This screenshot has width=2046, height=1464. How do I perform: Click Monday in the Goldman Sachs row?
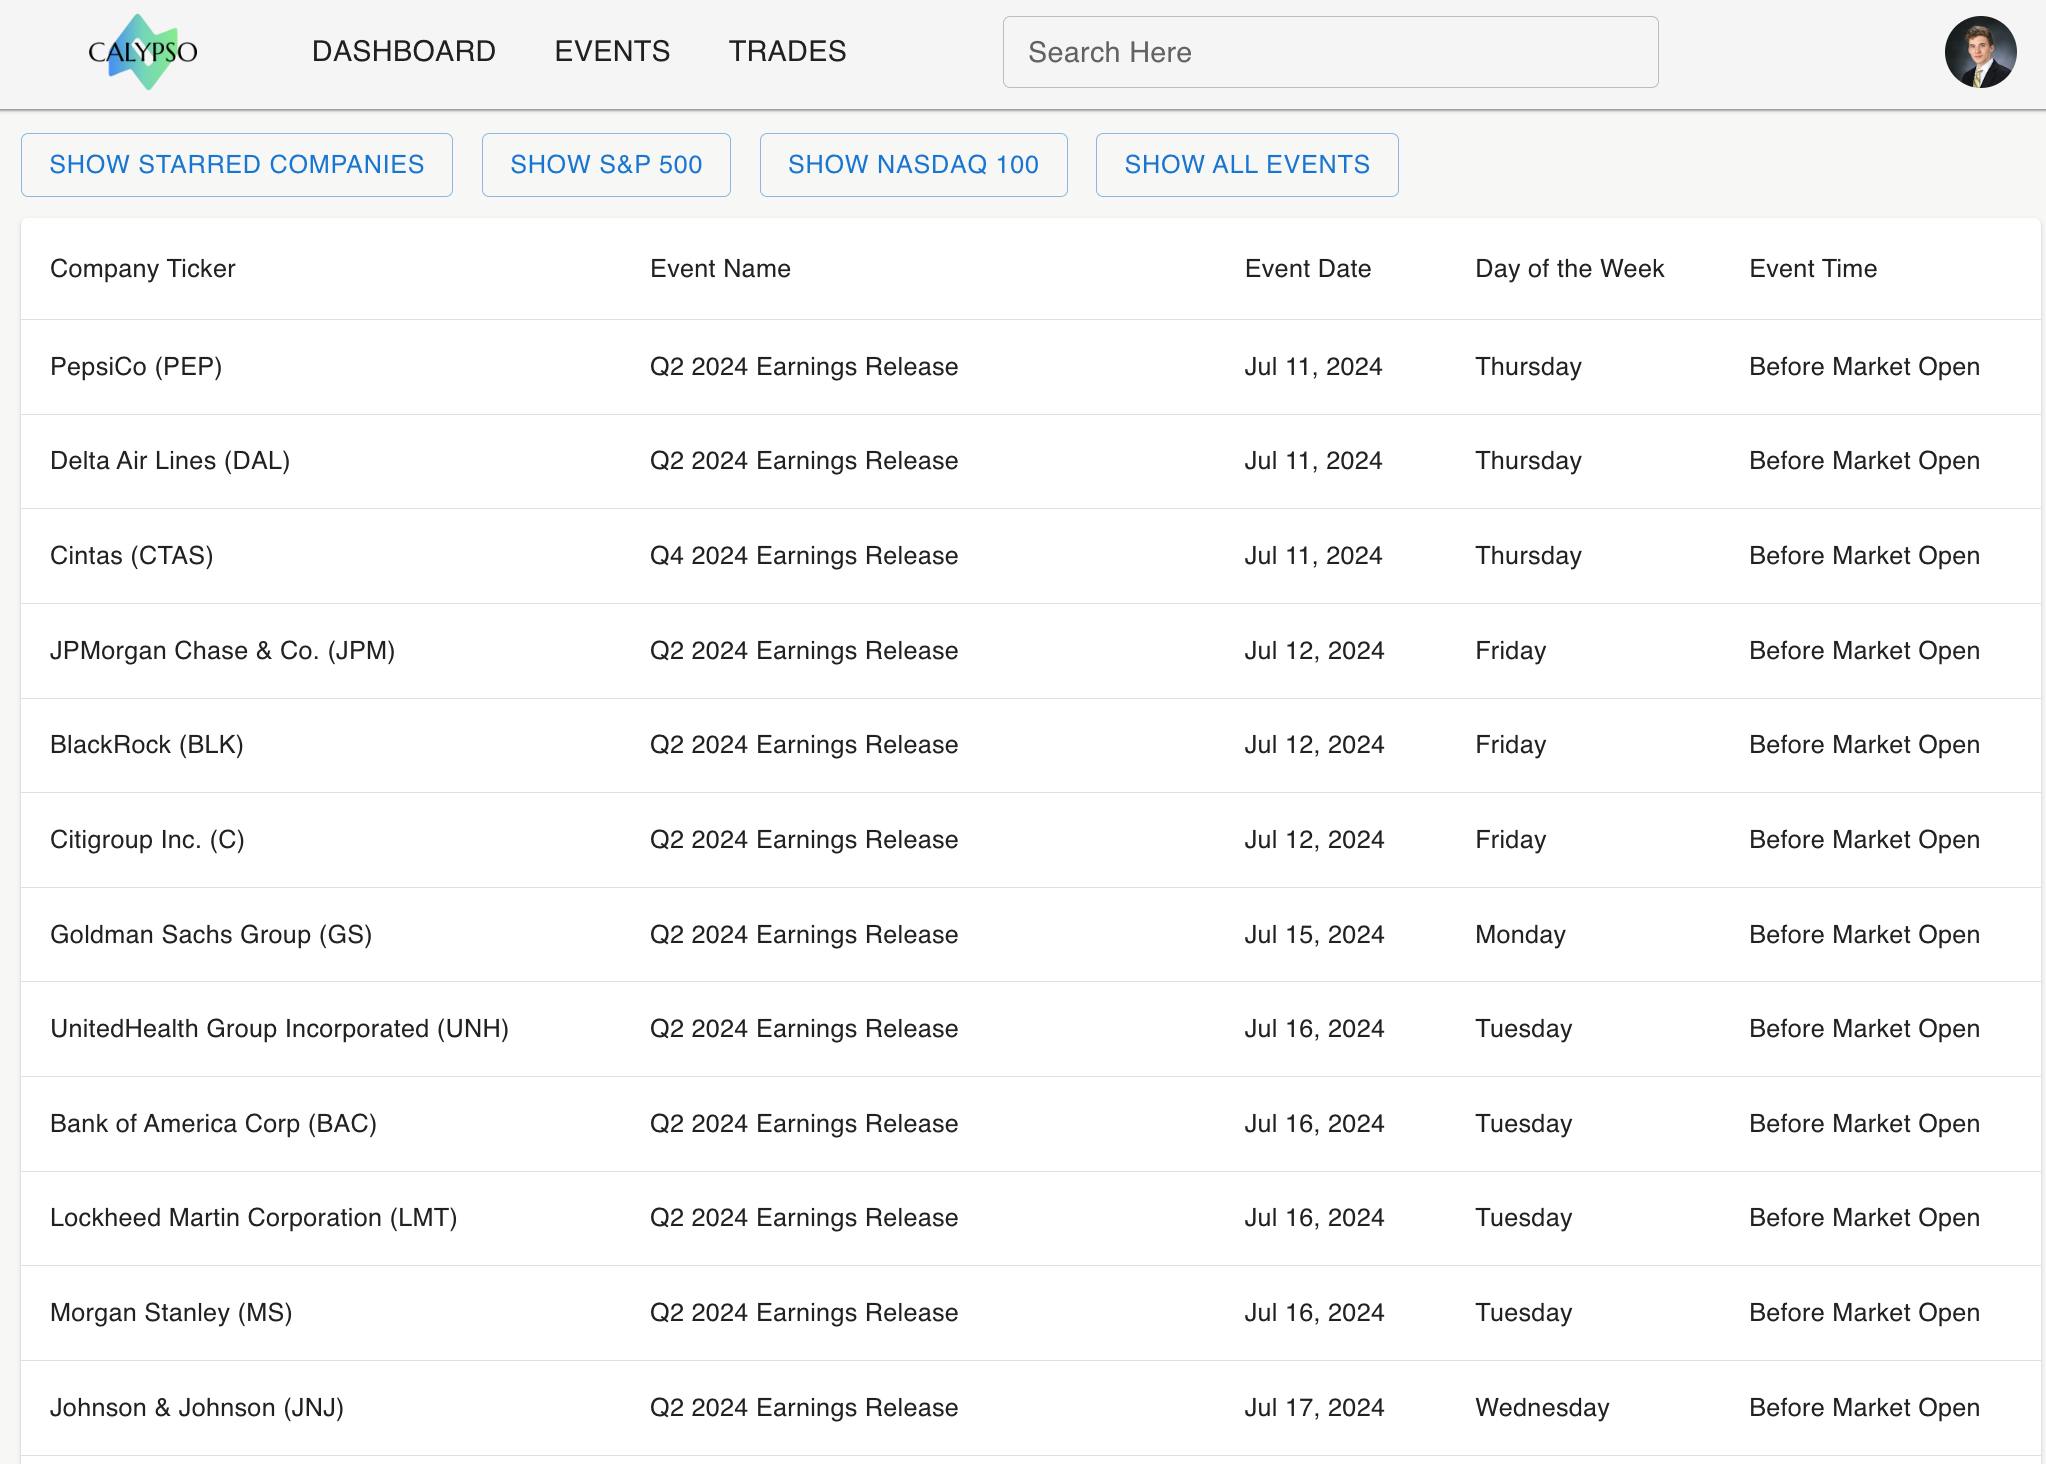pos(1520,935)
